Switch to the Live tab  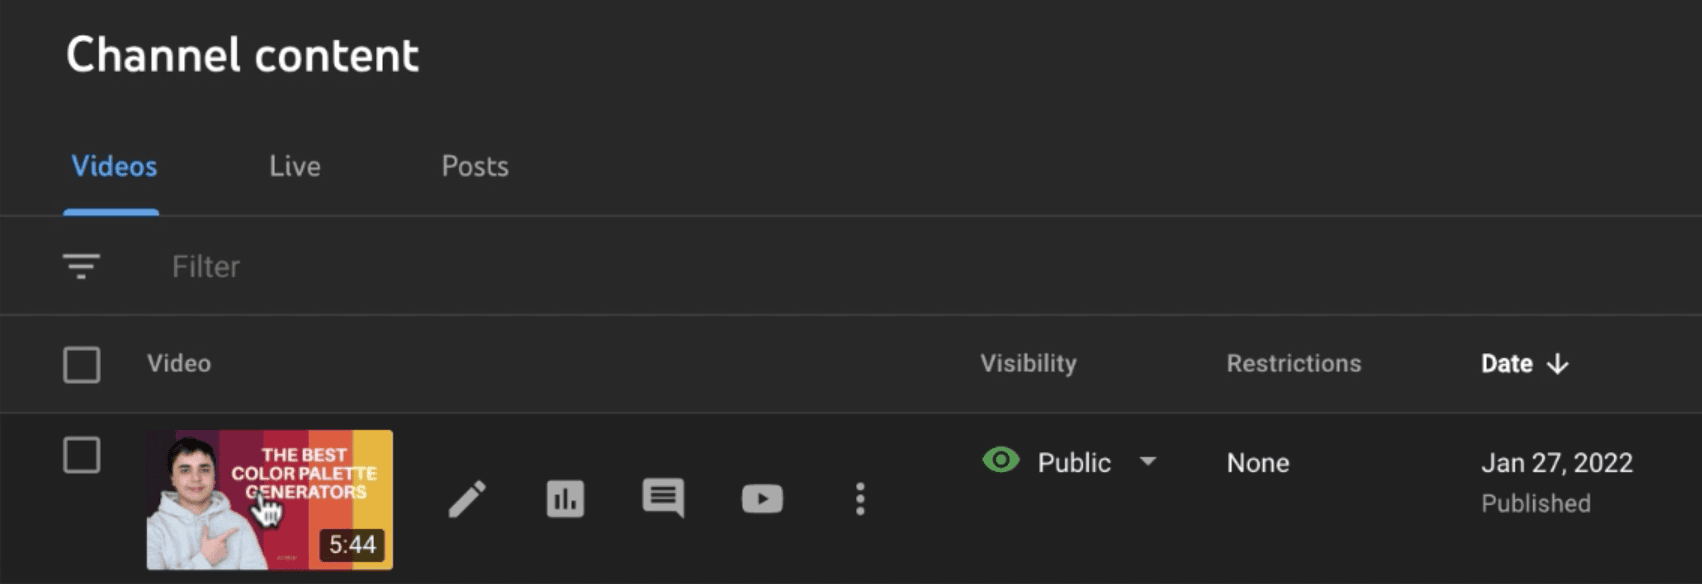point(295,166)
